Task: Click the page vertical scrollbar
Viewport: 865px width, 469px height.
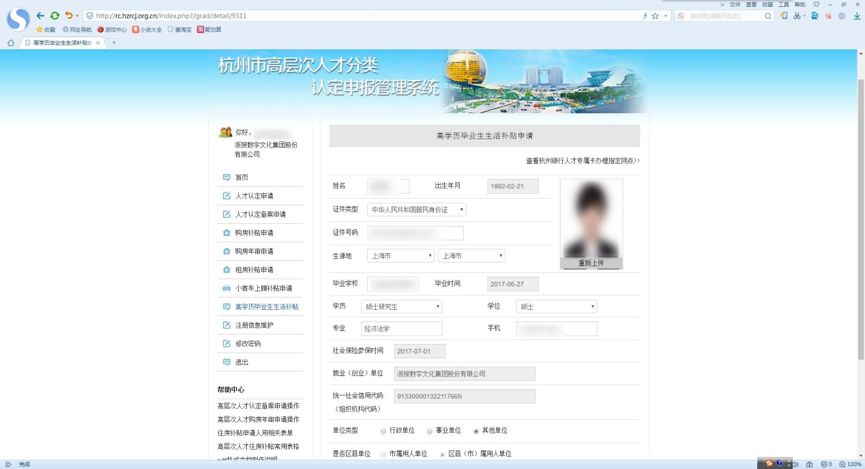Action: tap(861, 221)
